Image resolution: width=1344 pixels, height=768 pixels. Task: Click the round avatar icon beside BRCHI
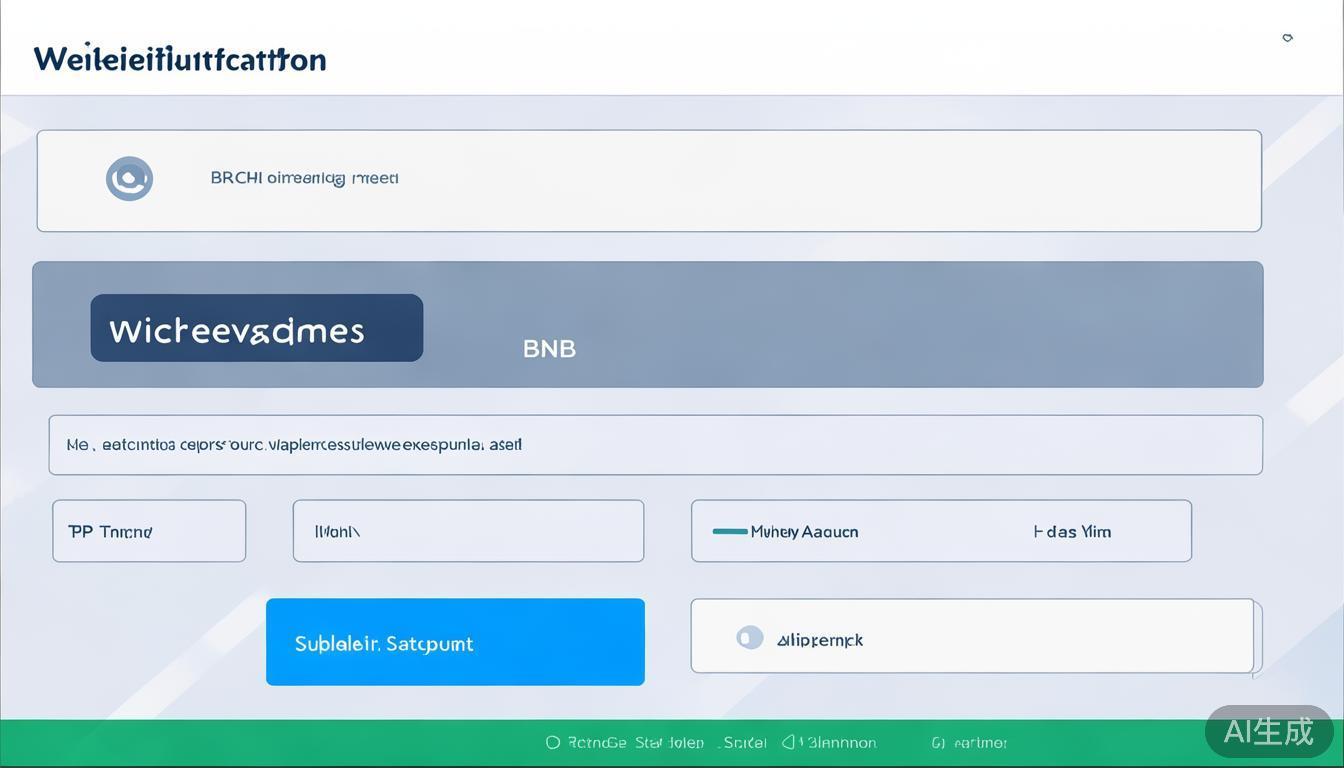coord(129,179)
